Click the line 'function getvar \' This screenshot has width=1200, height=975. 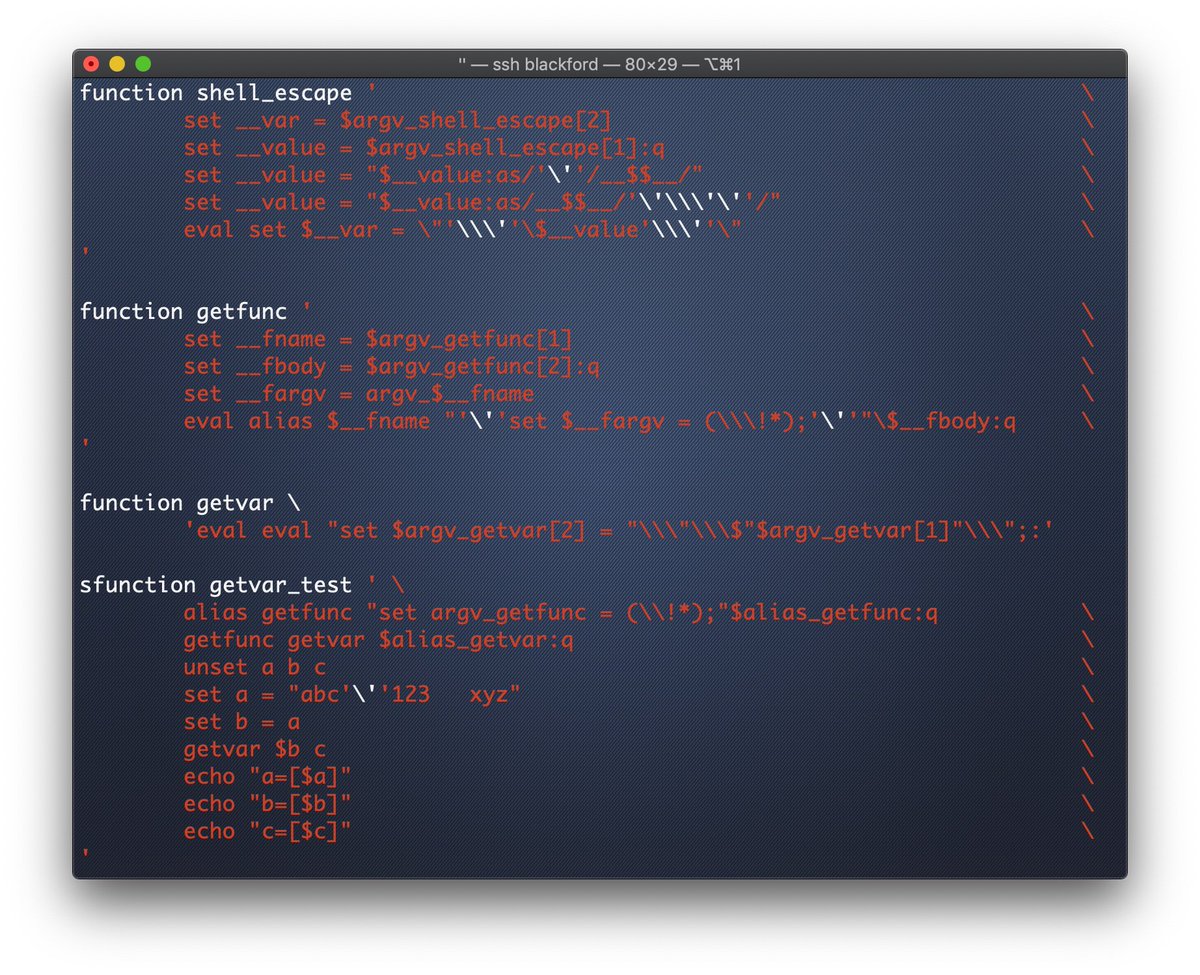(x=190, y=503)
